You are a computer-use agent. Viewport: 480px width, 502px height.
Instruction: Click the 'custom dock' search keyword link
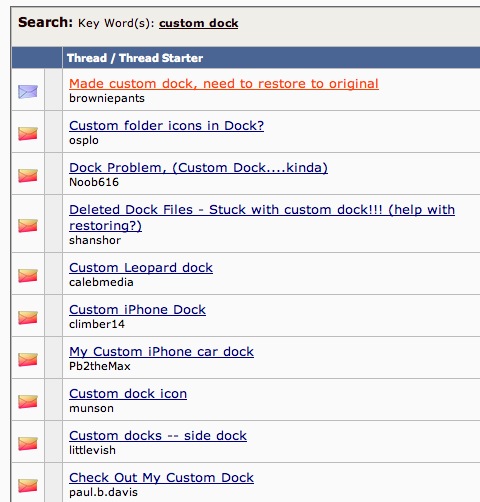[198, 23]
